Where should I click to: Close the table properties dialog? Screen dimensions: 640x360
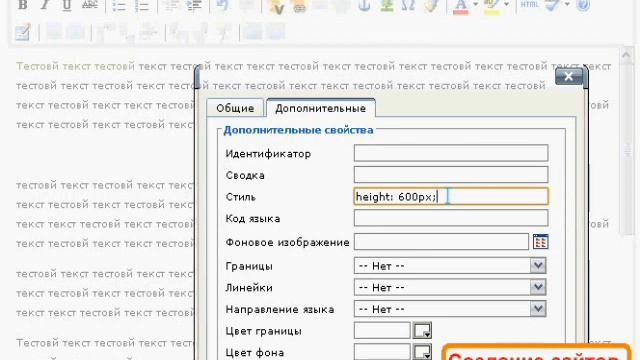point(569,76)
